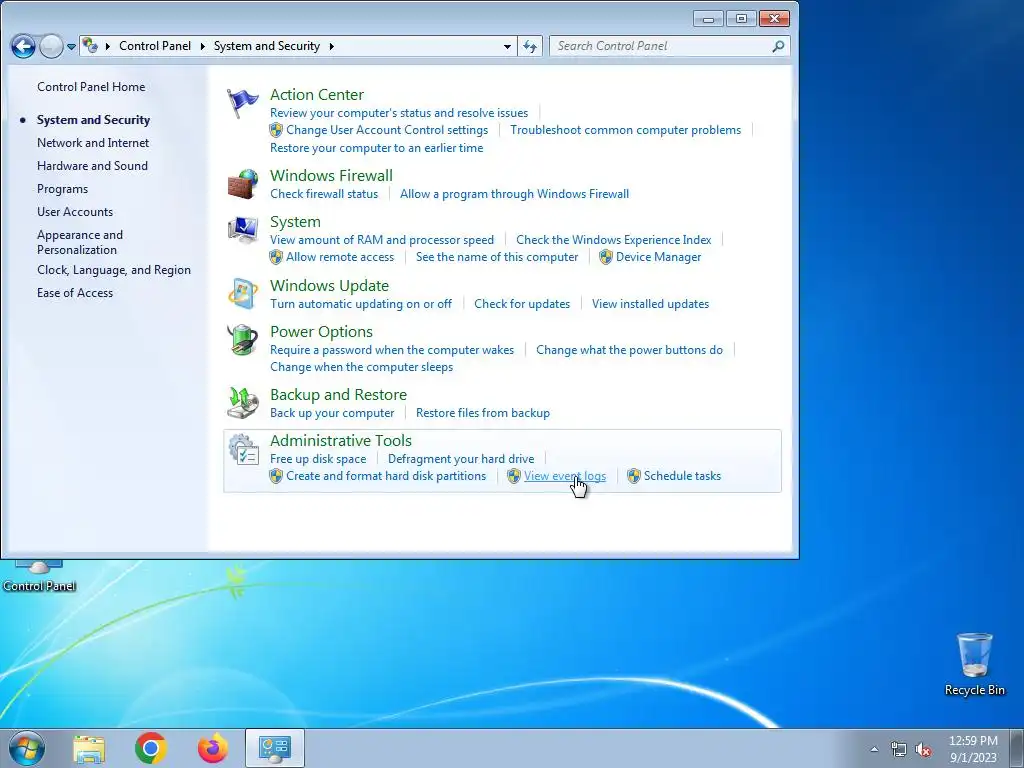Click the muted volume tray icon
This screenshot has height=768, width=1024.
pyautogui.click(x=923, y=750)
